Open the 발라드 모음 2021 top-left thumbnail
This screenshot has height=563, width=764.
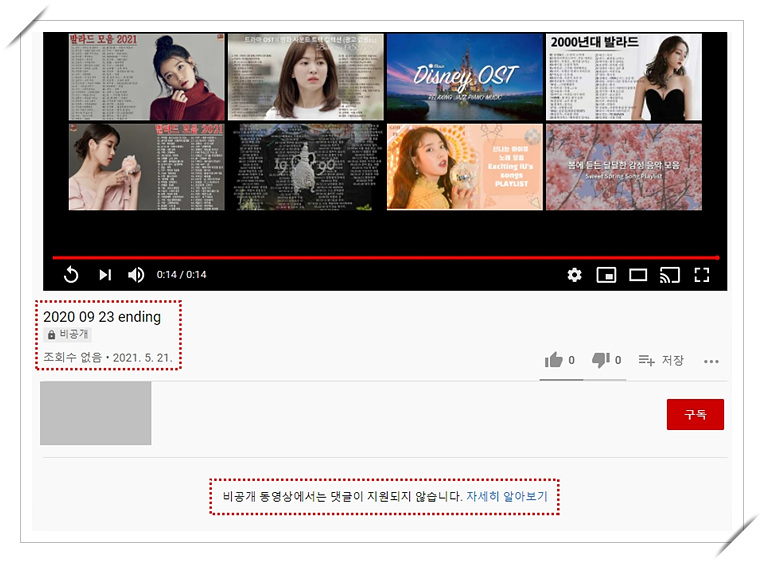(x=147, y=77)
